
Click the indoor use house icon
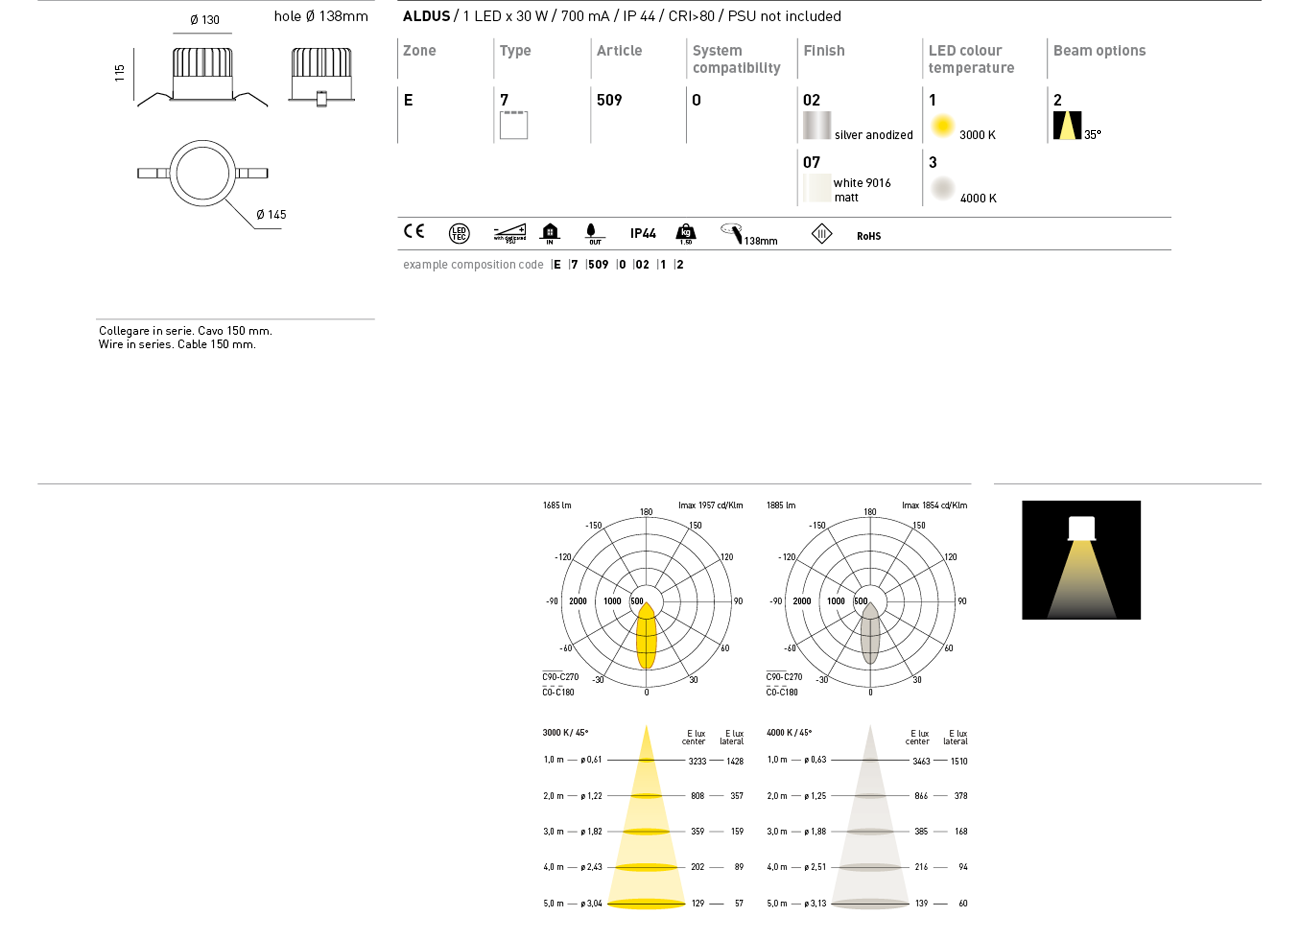(550, 234)
